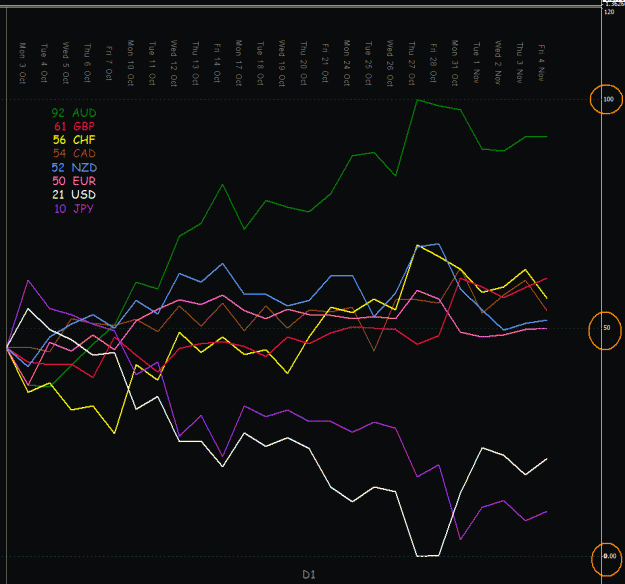Click the Mon 24 Oct date label
625x584 pixels.
(346, 63)
